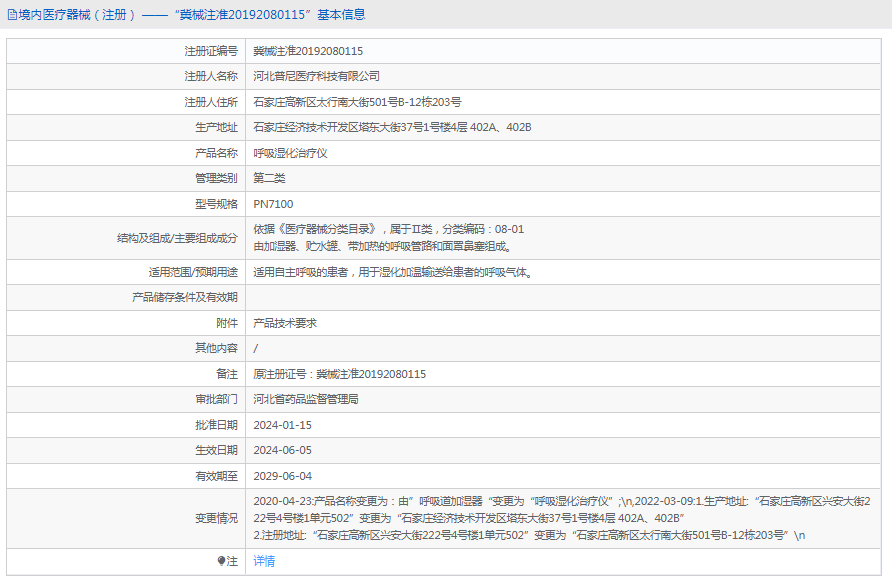
Task: Click the 产品技术要求 attachment text
Action: [285, 323]
